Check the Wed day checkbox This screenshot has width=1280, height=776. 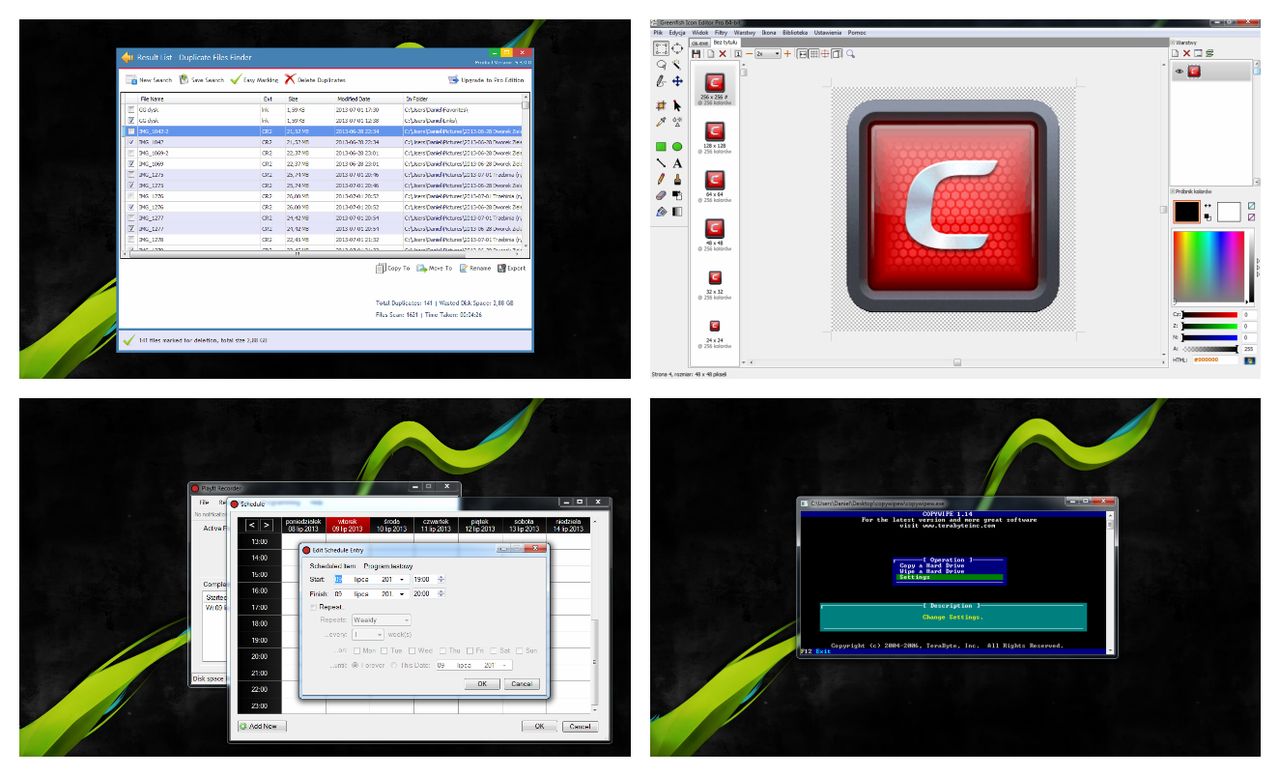point(411,651)
